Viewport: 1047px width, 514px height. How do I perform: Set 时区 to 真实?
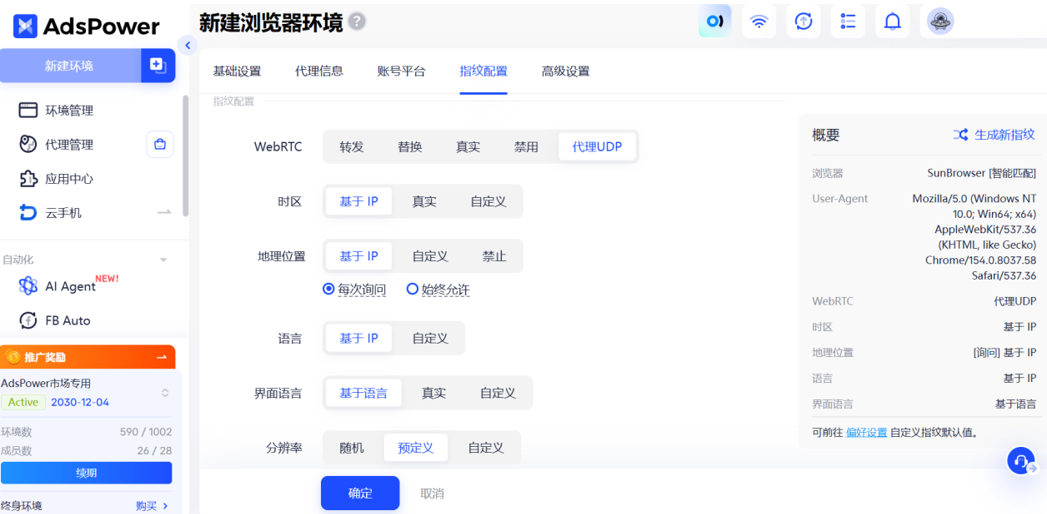pos(424,201)
